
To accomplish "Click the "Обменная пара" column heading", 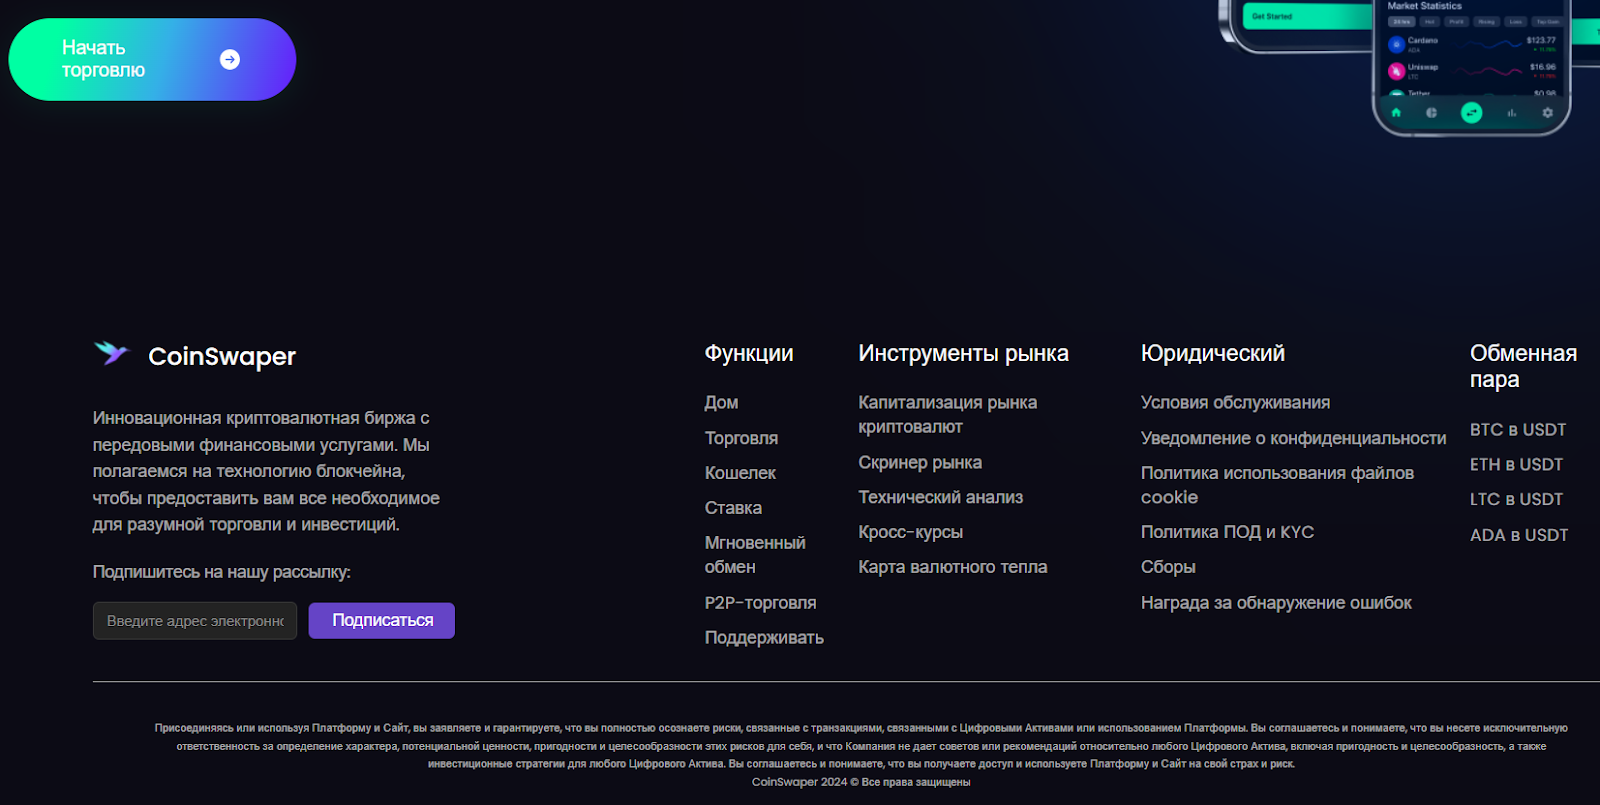I will click(x=1523, y=367).
